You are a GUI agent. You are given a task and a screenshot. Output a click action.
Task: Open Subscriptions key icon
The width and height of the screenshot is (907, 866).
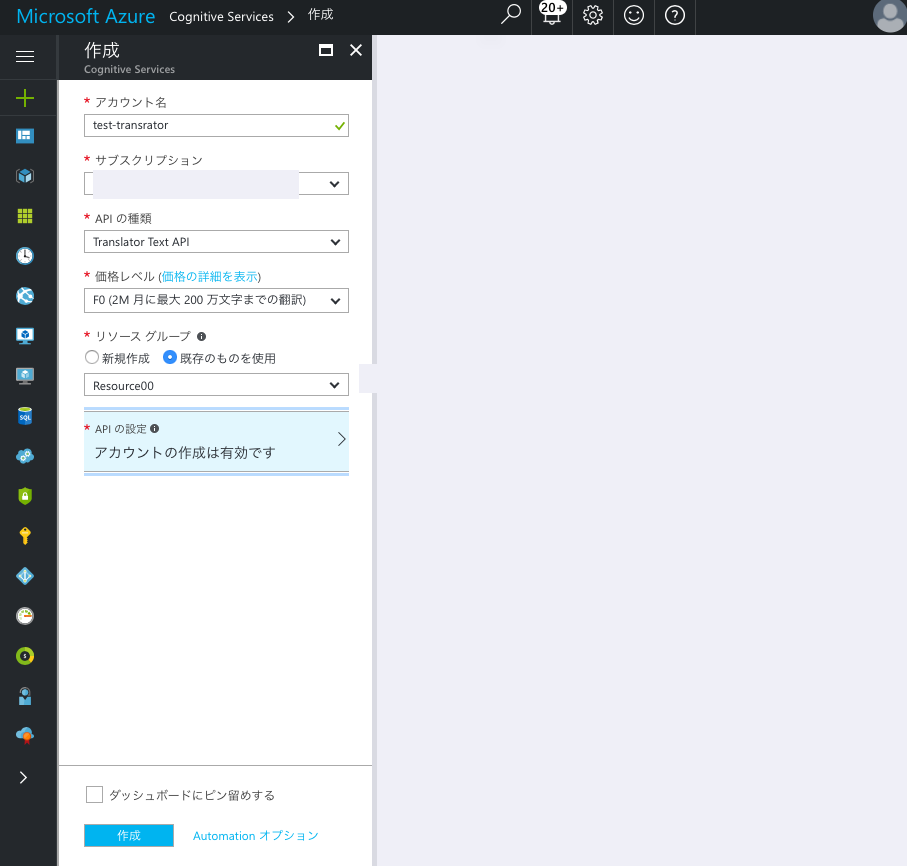click(25, 536)
